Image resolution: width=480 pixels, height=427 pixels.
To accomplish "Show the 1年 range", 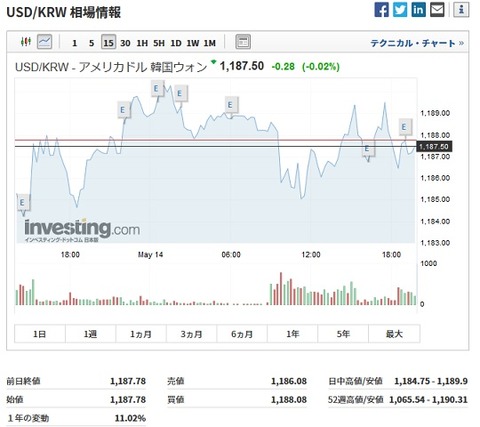I will point(293,334).
